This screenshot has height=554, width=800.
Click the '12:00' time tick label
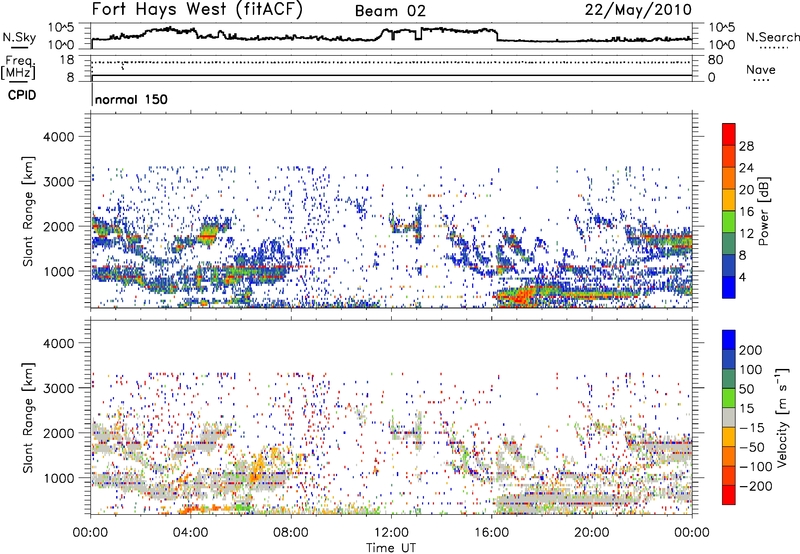click(x=391, y=533)
